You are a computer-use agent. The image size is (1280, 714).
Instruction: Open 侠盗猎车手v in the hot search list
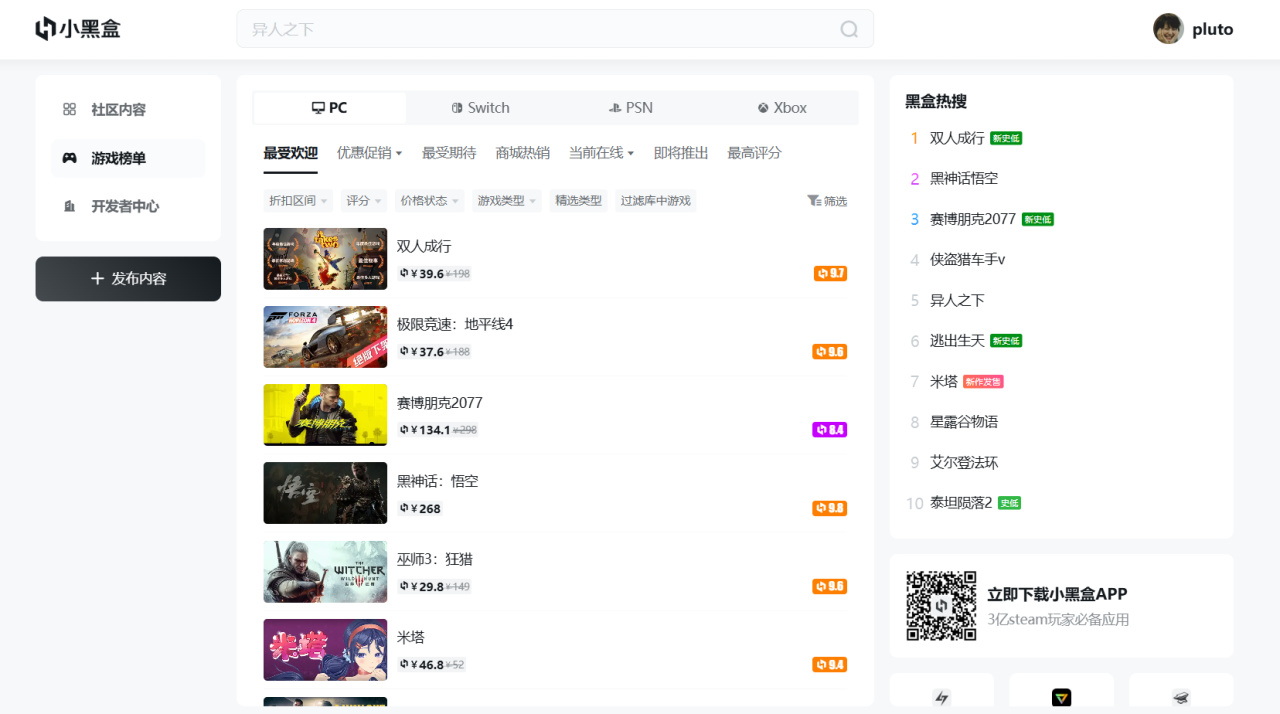point(968,260)
